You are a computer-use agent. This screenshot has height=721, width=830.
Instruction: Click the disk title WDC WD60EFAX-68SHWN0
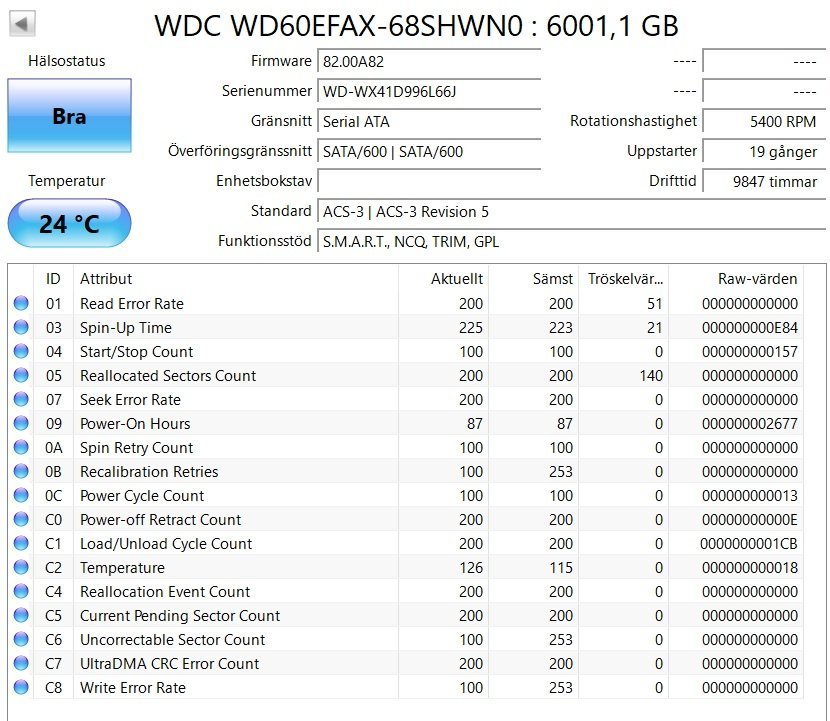coord(339,25)
